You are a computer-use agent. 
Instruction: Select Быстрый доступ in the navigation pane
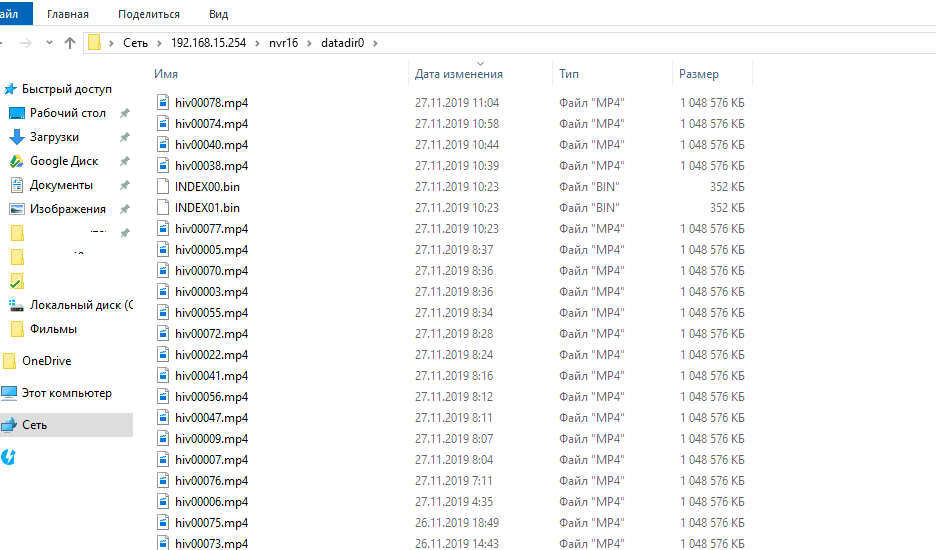(67, 89)
